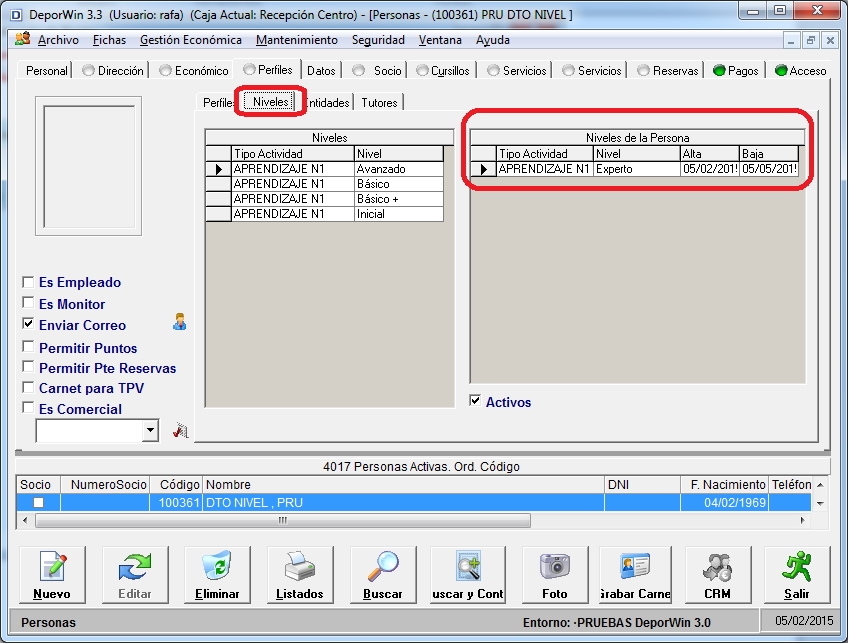Viewport: 849px width, 644px height.
Task: Select the DTO NIVEL , PRU person row
Action: (414, 503)
